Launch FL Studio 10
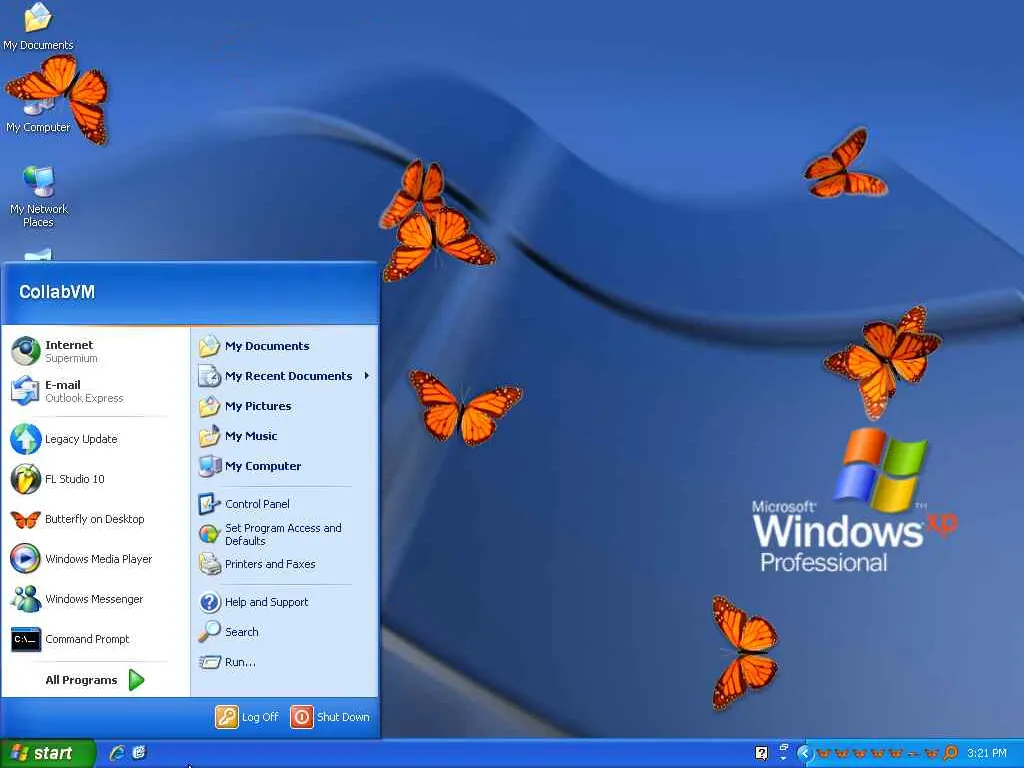Viewport: 1024px width, 768px height. tap(95, 479)
